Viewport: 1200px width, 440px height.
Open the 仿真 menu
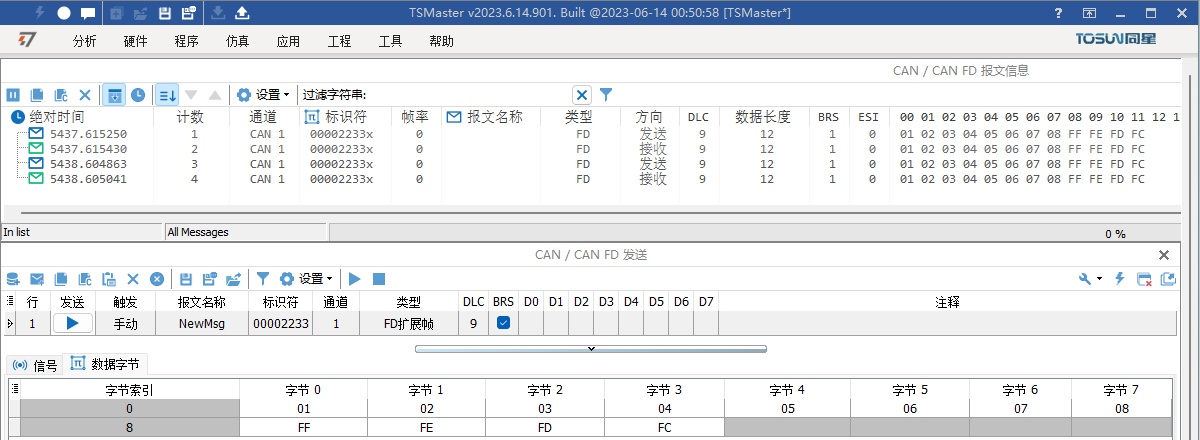click(x=238, y=41)
